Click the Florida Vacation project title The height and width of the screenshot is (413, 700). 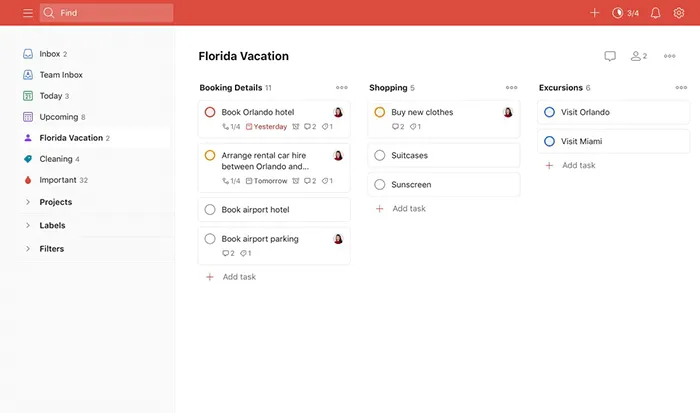point(244,56)
